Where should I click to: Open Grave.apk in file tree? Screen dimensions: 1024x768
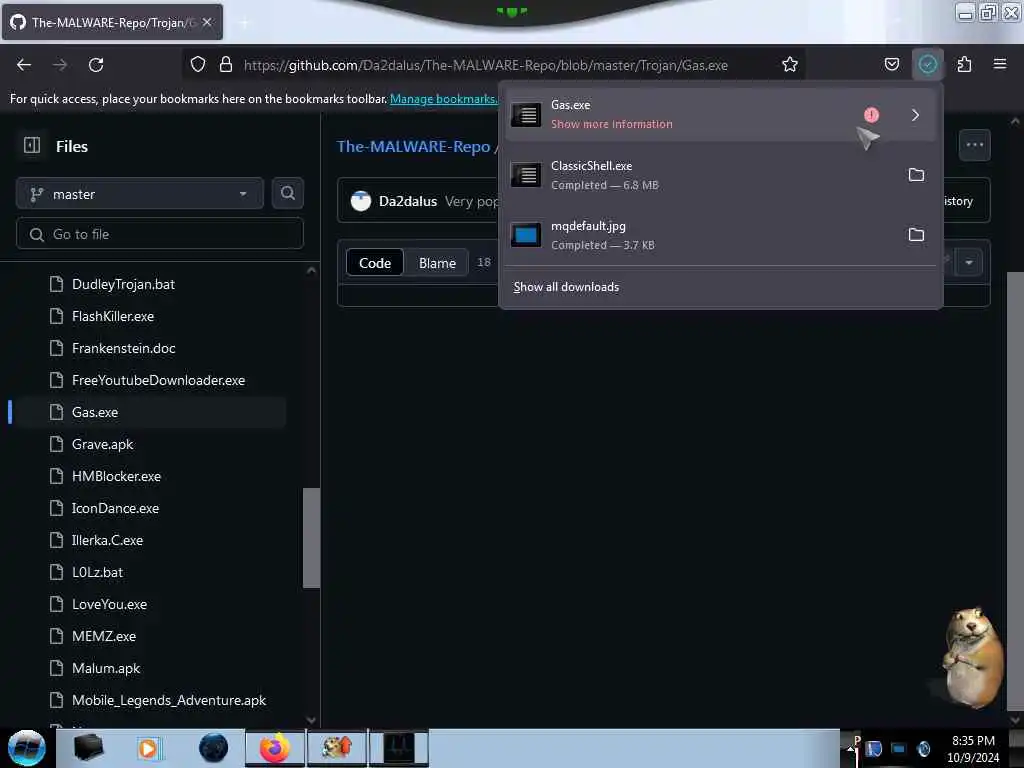point(103,444)
